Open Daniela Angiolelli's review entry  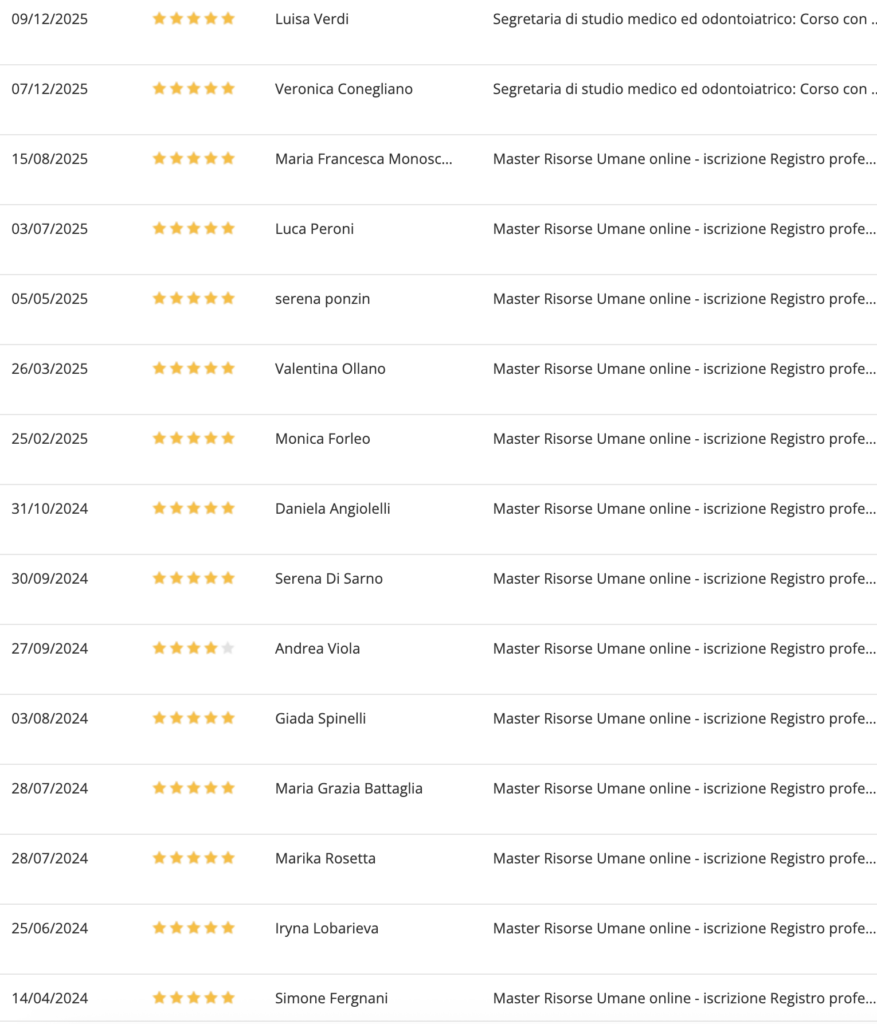[332, 509]
